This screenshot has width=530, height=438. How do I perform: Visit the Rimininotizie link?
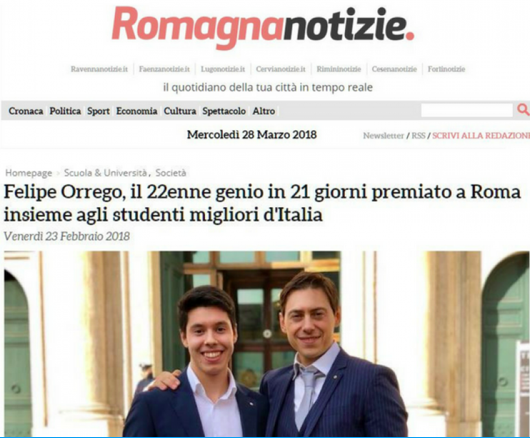339,69
